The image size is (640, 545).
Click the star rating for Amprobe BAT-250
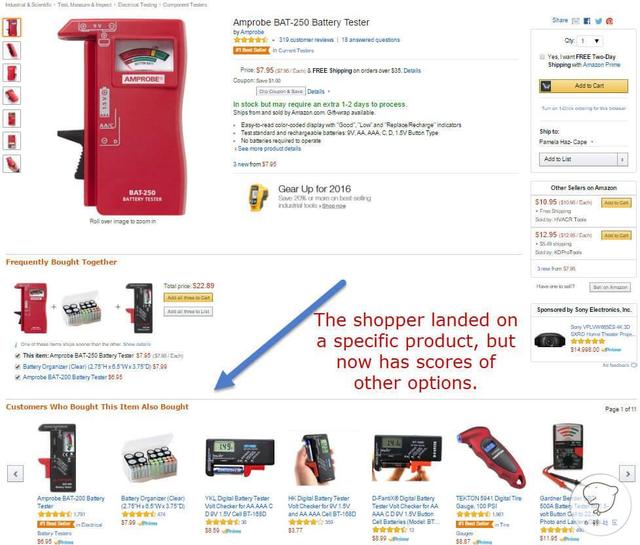pos(250,40)
